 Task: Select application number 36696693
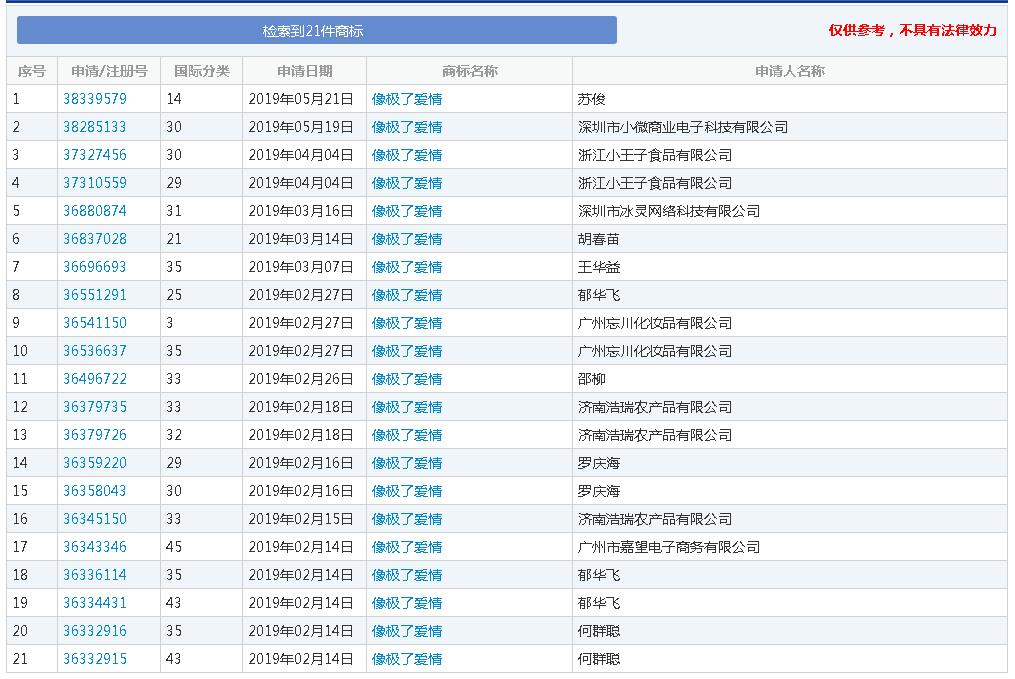[95, 267]
